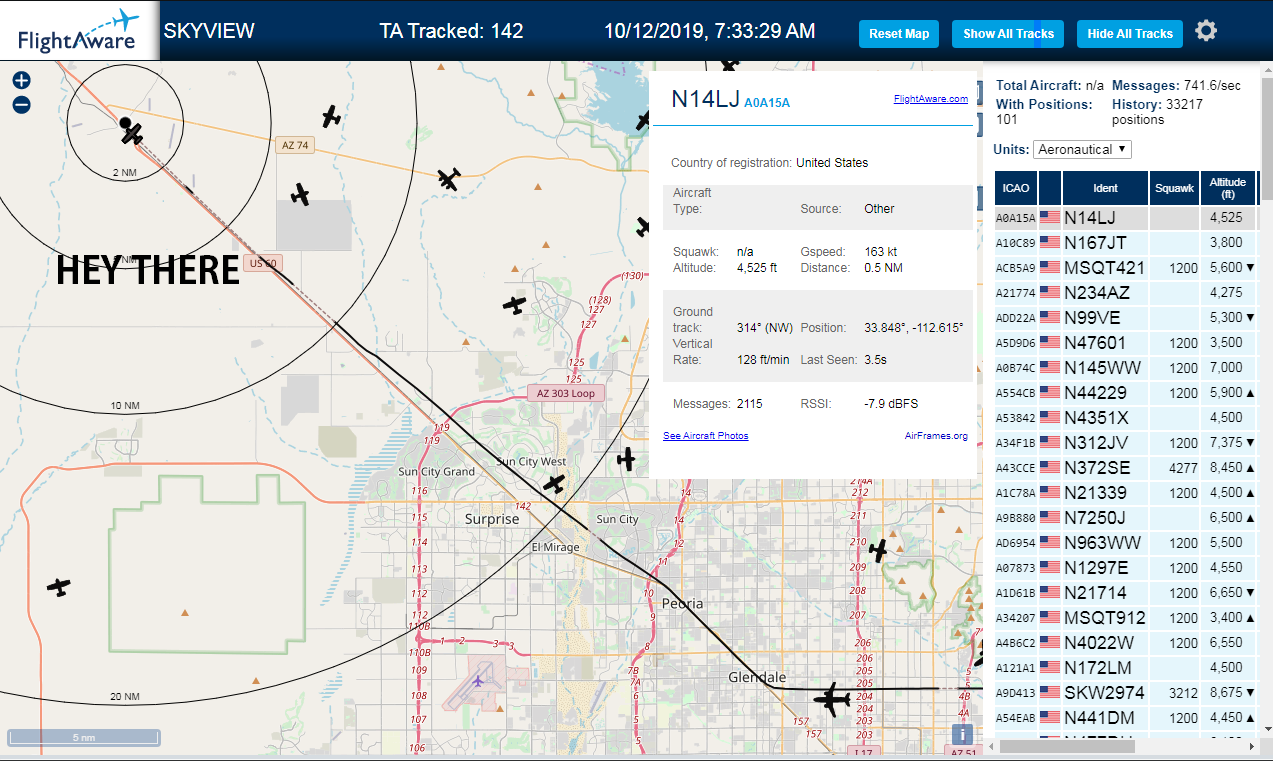1273x761 pixels.
Task: Click the 5 nm map scale bar
Action: coord(84,738)
